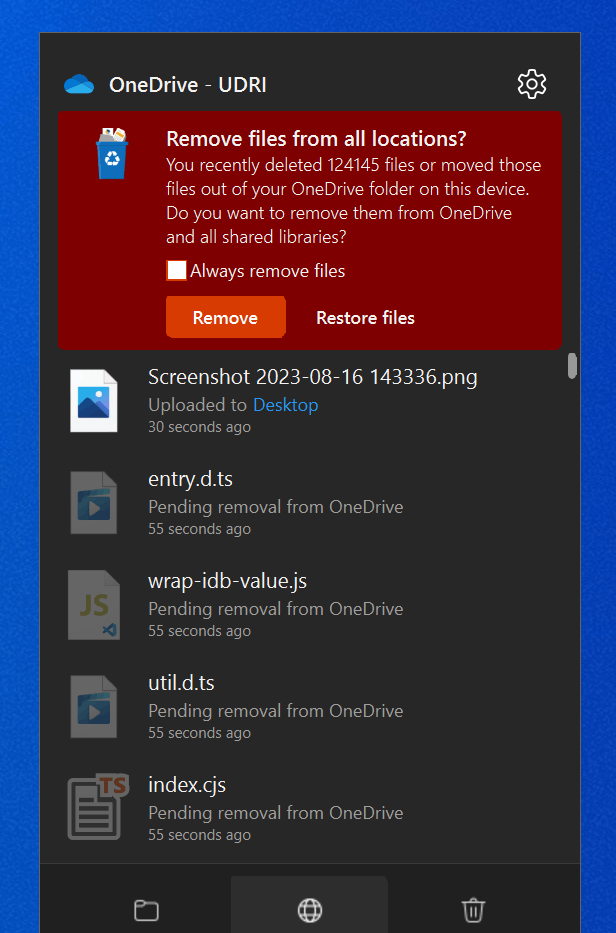Open folder icon in bottom bar
The height and width of the screenshot is (933, 616).
pyautogui.click(x=146, y=910)
